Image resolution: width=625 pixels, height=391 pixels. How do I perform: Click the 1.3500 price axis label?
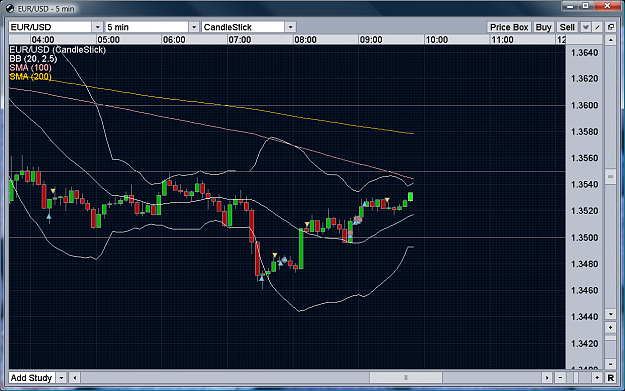pyautogui.click(x=585, y=238)
